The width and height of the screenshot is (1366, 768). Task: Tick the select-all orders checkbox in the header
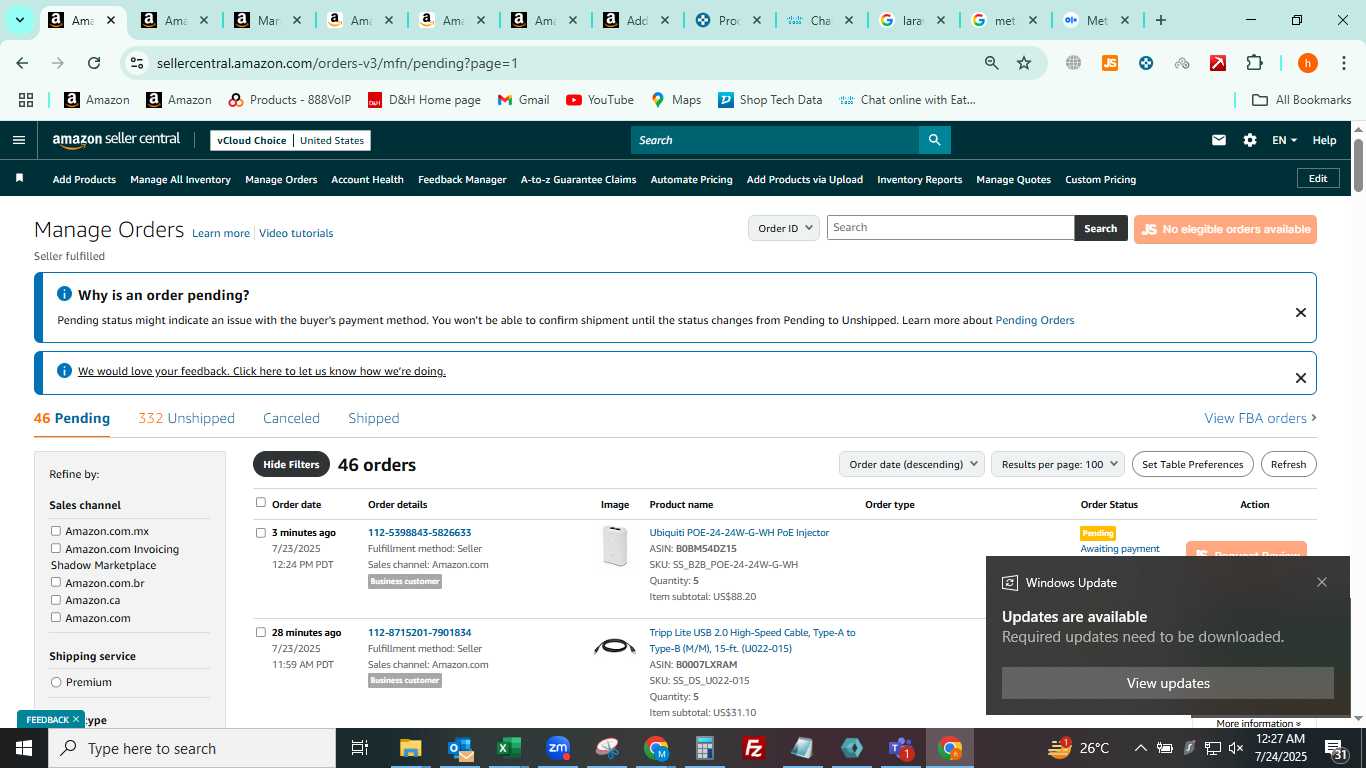[x=261, y=503]
